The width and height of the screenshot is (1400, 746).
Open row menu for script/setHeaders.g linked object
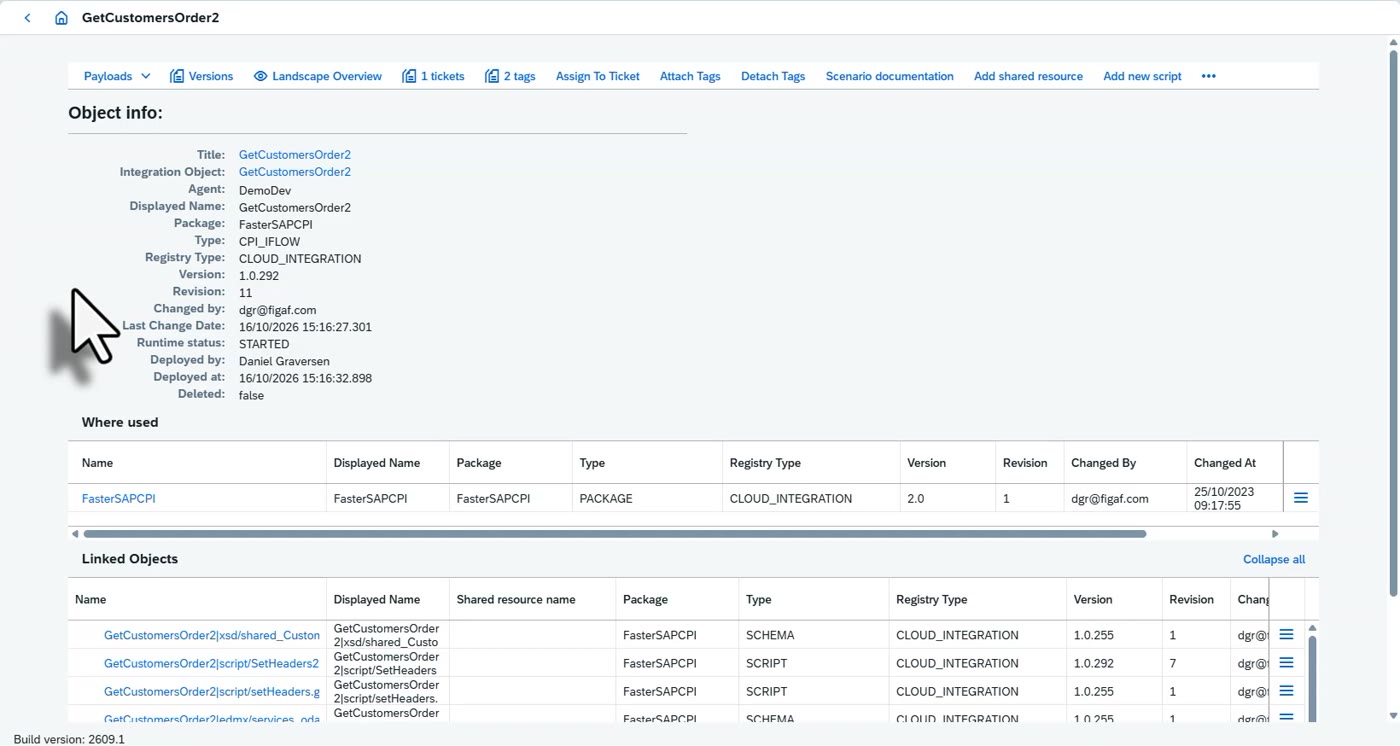coord(1287,691)
